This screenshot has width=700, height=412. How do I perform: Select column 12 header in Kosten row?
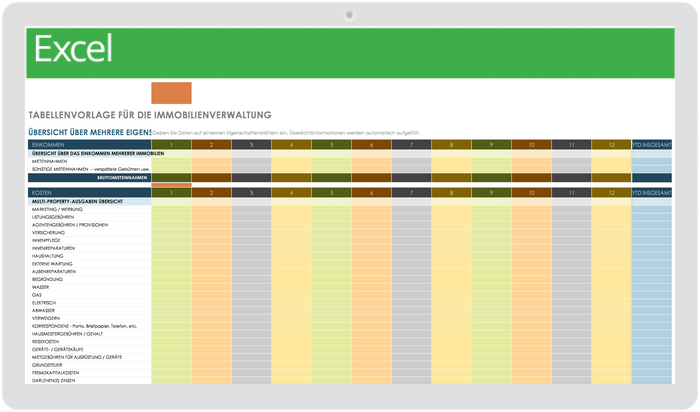(x=611, y=192)
